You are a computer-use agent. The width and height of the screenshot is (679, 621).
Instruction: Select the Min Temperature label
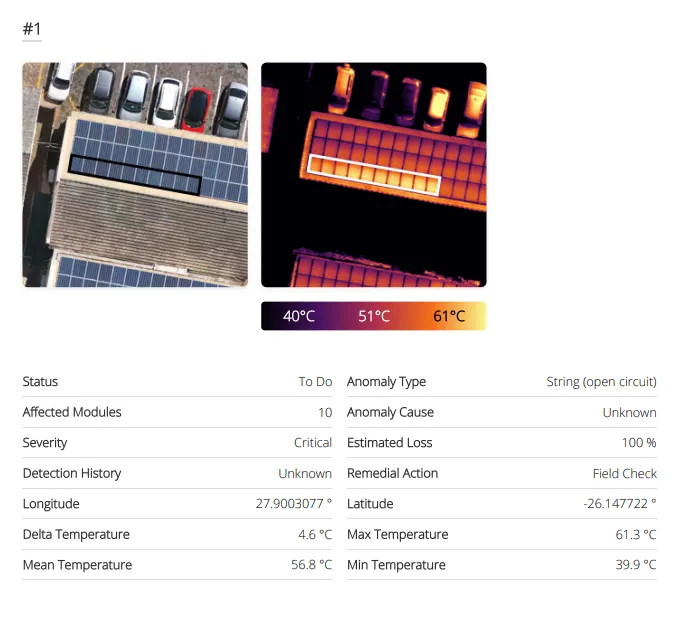(x=396, y=565)
